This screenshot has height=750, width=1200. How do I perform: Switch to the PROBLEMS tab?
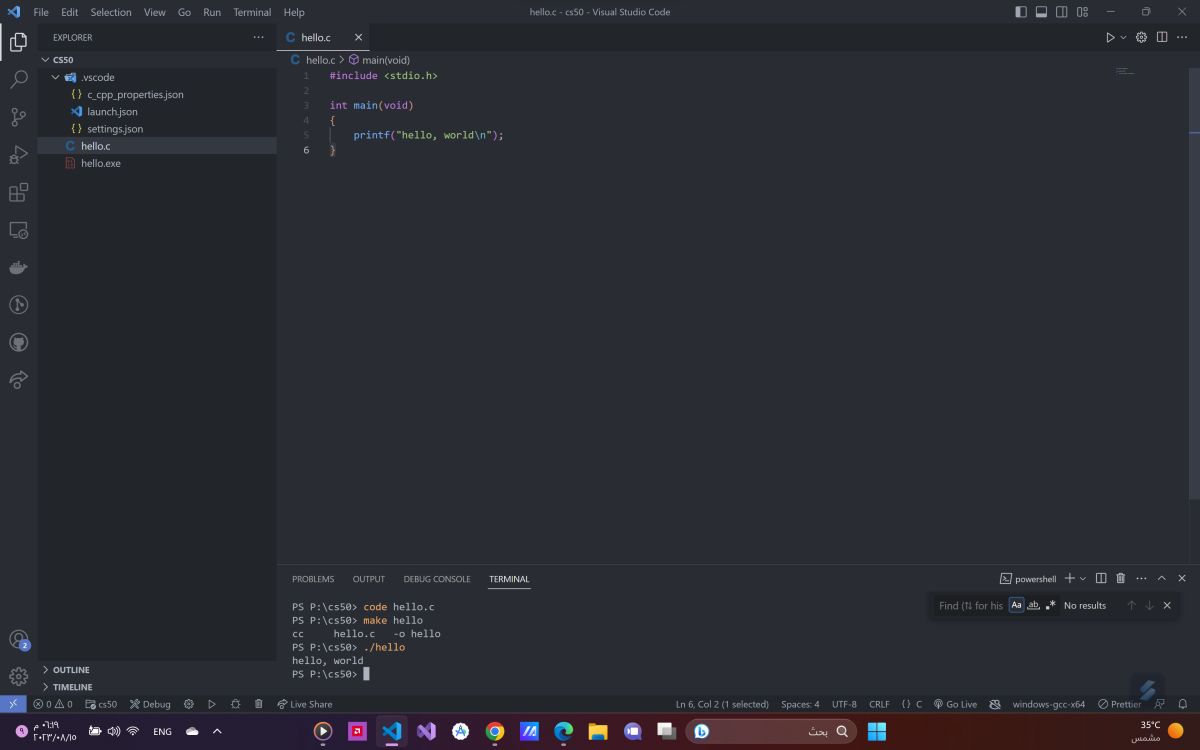pyautogui.click(x=313, y=579)
